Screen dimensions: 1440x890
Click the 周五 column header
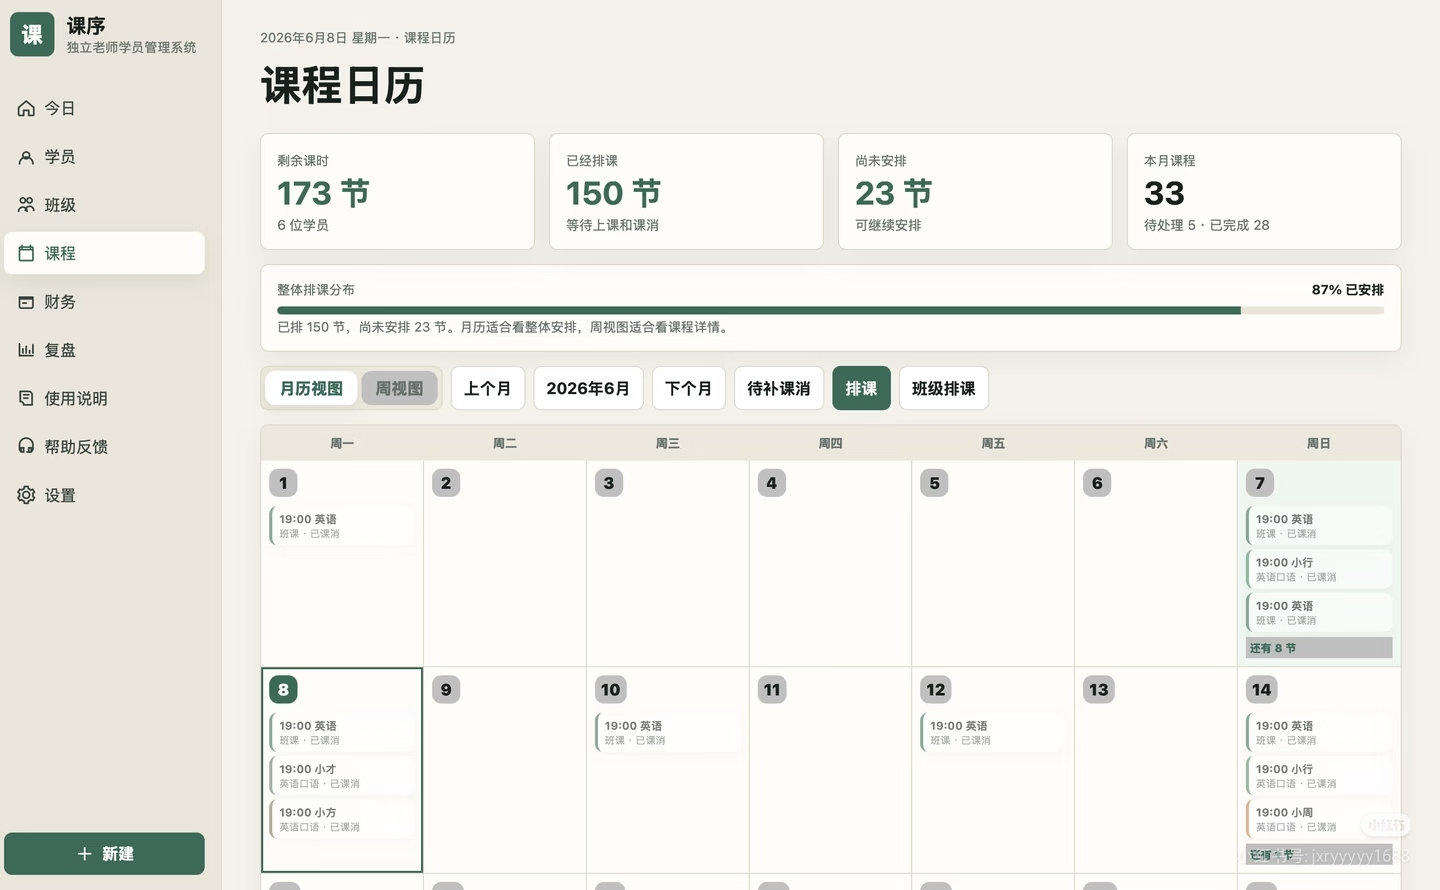(993, 443)
